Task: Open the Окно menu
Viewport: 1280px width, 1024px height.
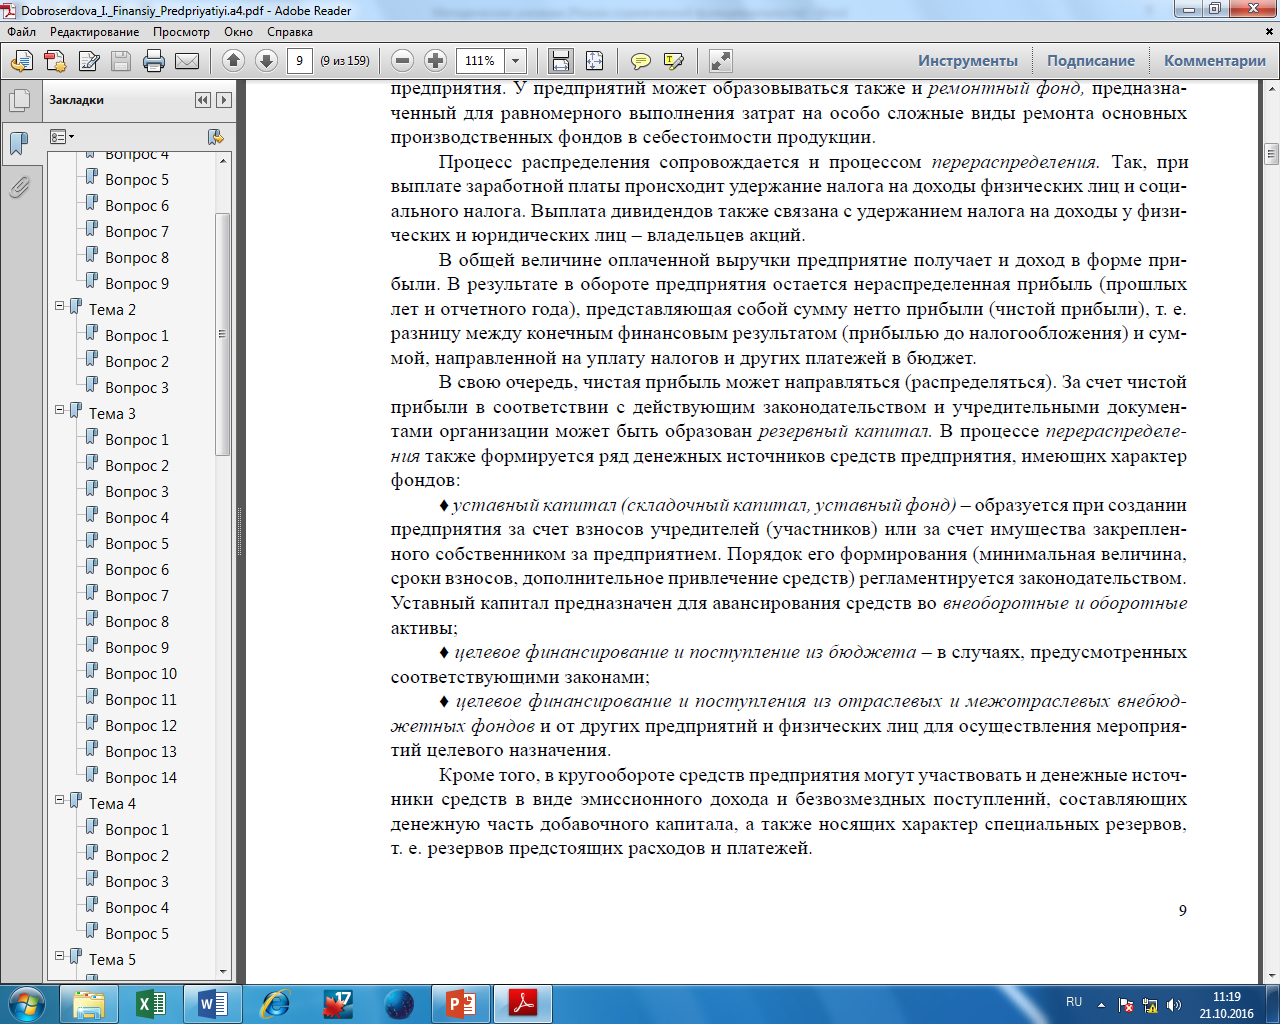Action: pyautogui.click(x=238, y=32)
